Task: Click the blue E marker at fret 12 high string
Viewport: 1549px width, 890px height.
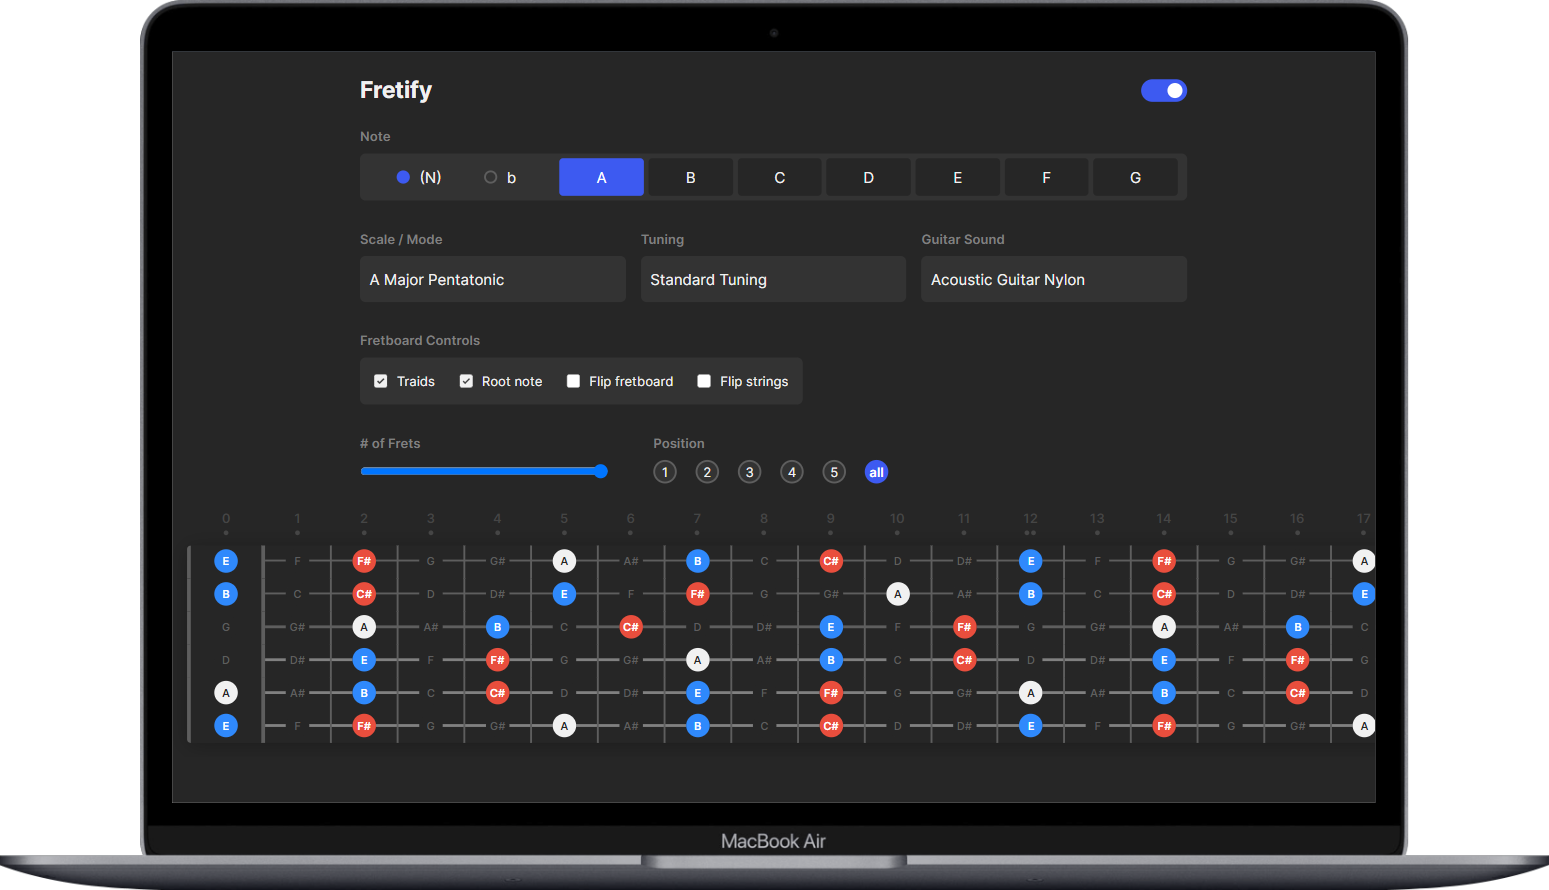Action: coord(1031,561)
